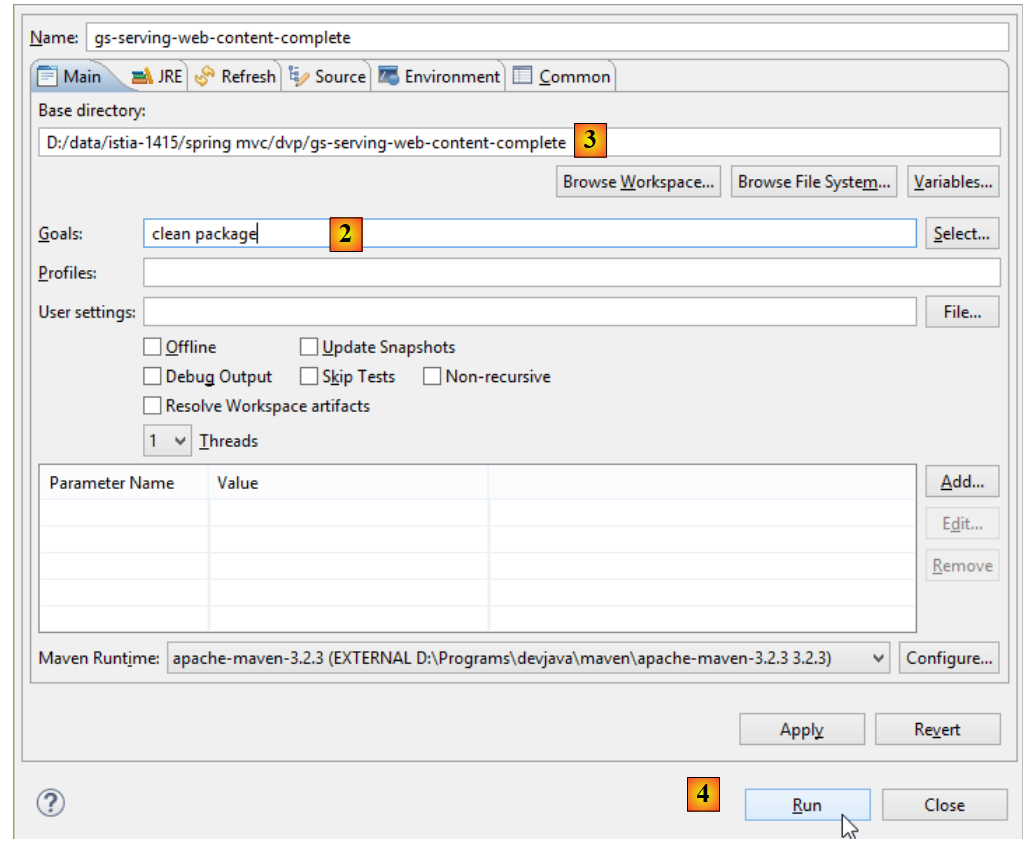The width and height of the screenshot is (1035, 857).
Task: Enable Debug Output checkbox
Action: pos(152,377)
